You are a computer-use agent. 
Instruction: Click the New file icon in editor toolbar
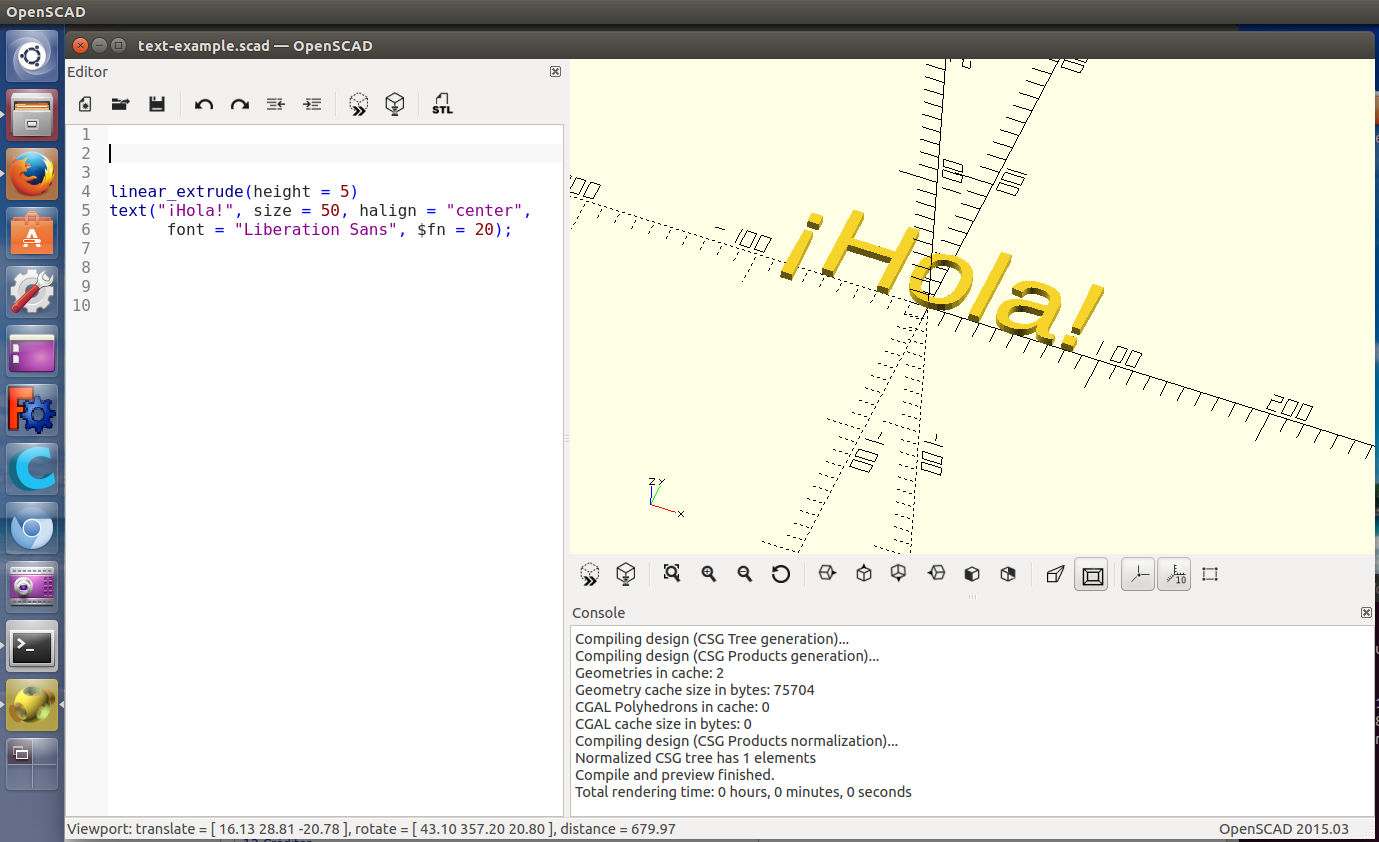85,104
